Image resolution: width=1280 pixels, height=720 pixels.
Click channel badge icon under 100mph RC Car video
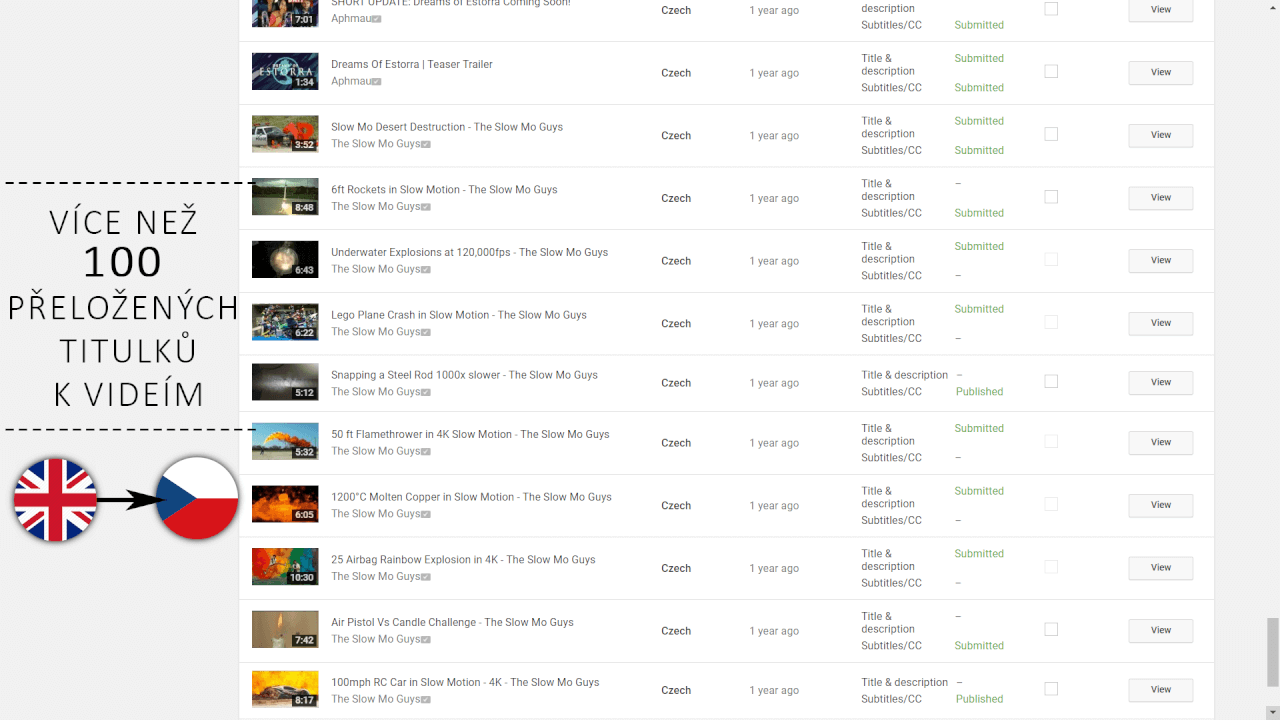click(x=426, y=700)
